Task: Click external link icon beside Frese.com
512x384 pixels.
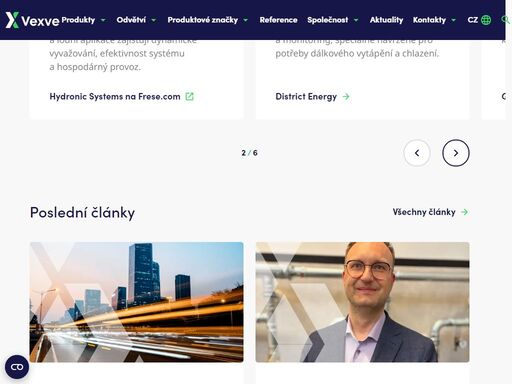Action: [x=189, y=96]
